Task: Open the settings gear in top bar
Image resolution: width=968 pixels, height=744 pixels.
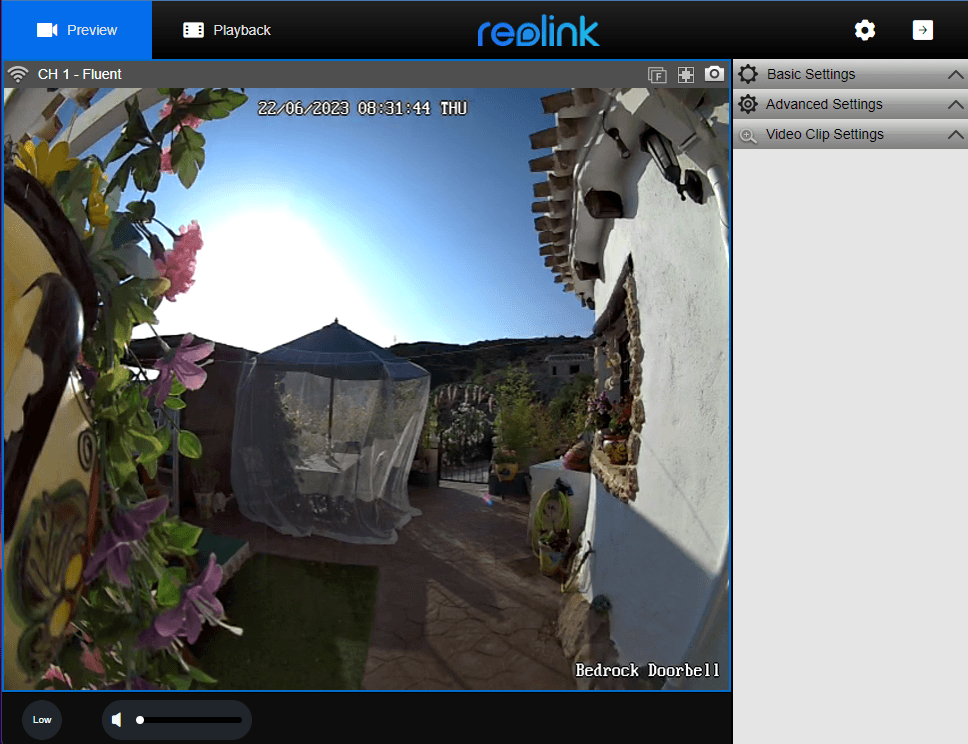Action: coord(865,30)
